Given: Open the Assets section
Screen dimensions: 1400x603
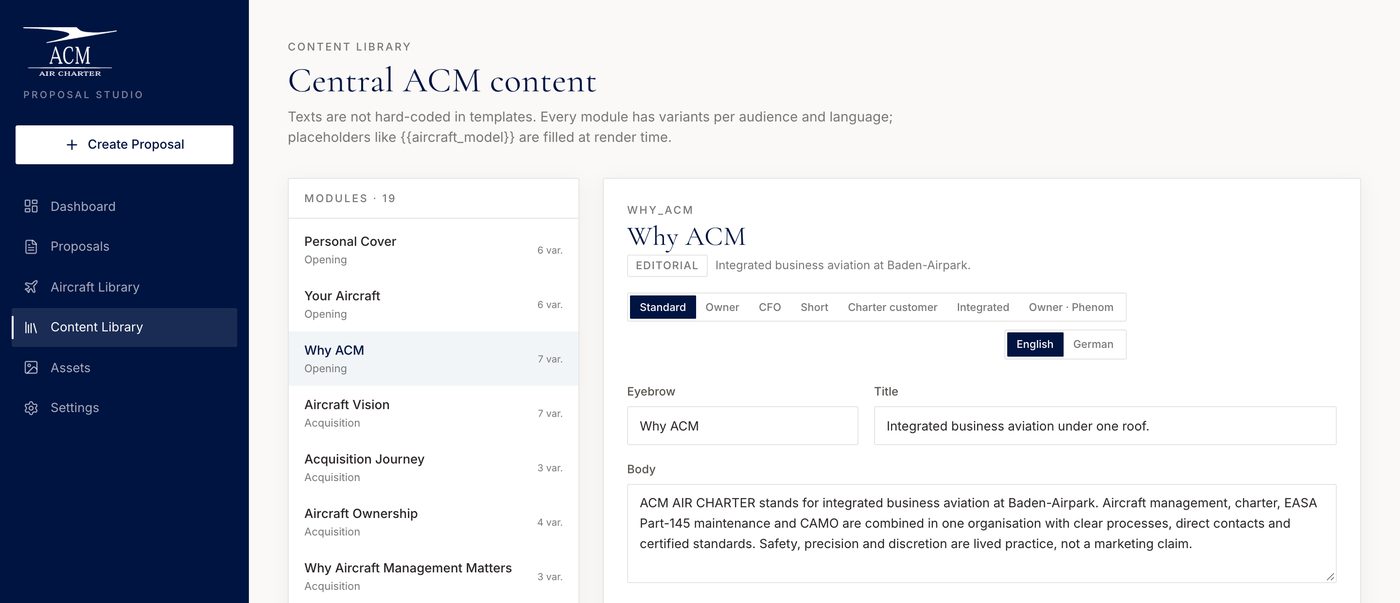Looking at the screenshot, I should [124, 368].
